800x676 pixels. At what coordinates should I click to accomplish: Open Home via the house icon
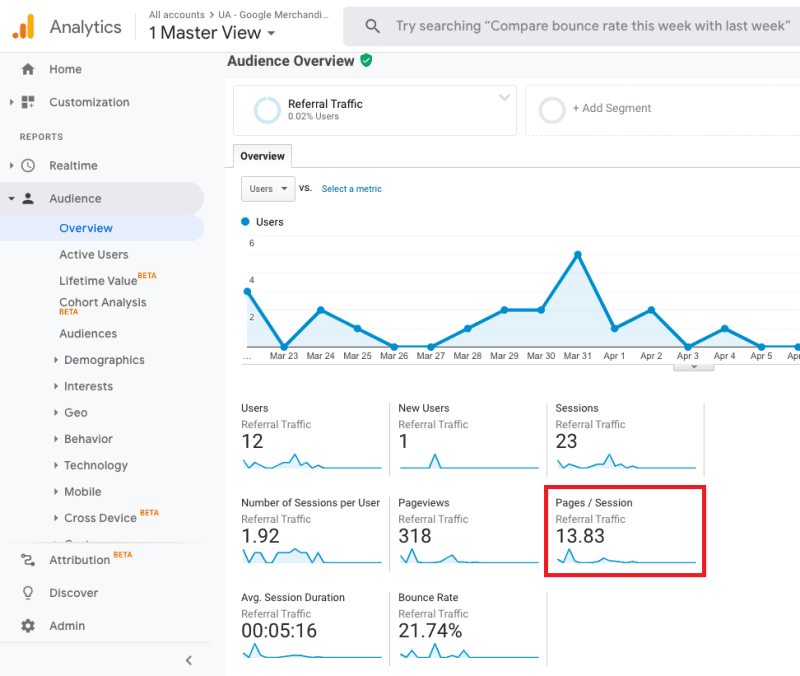(28, 69)
